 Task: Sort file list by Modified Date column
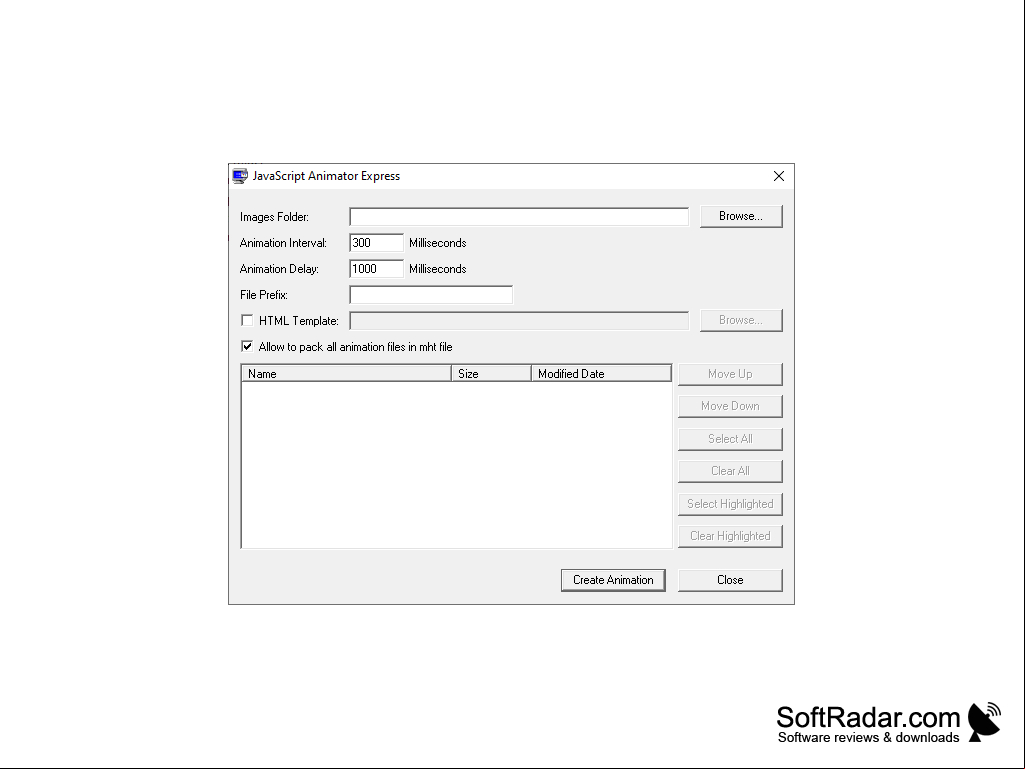pyautogui.click(x=601, y=373)
